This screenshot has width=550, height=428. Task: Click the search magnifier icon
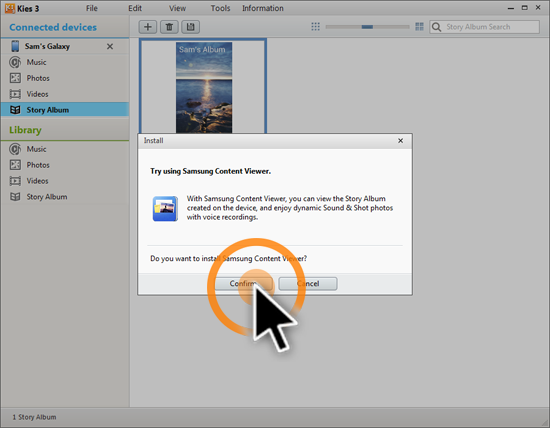pos(436,27)
